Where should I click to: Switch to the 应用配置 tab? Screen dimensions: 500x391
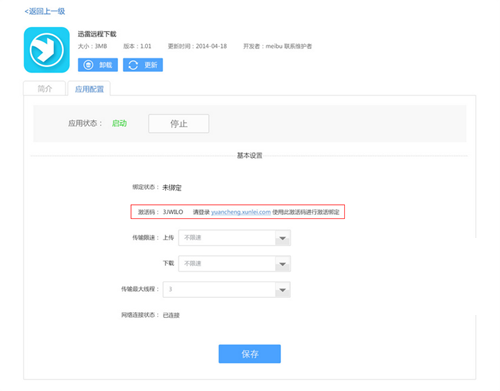[89, 89]
